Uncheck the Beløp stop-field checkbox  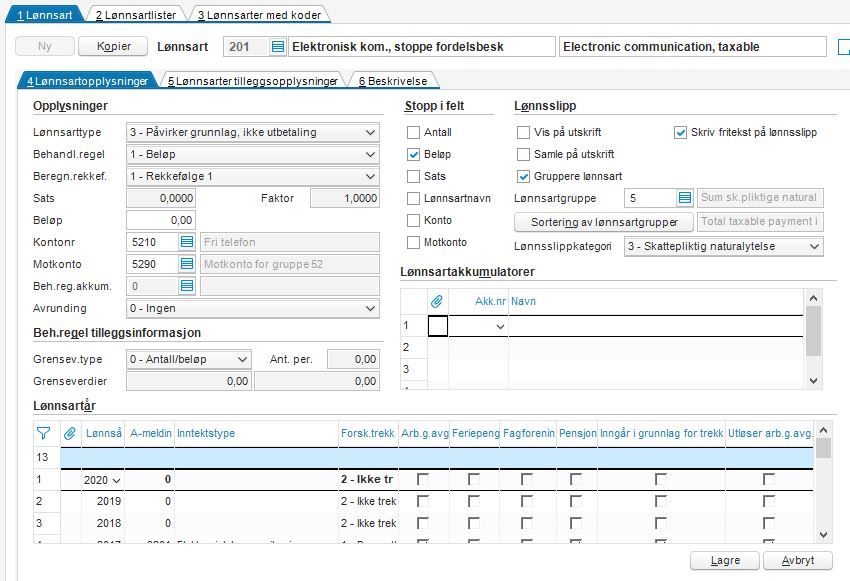(414, 154)
